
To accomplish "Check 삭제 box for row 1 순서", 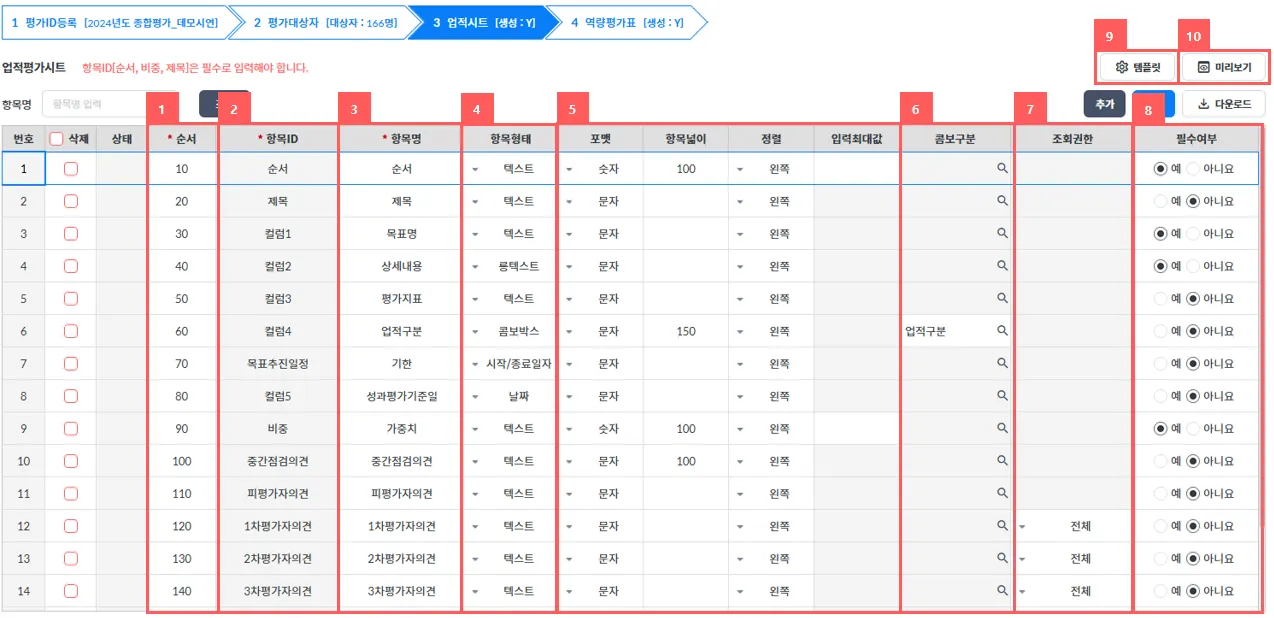I will [71, 169].
